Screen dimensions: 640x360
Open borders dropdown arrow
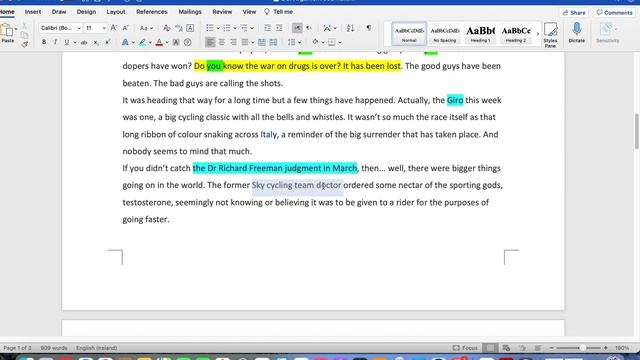(340, 42)
